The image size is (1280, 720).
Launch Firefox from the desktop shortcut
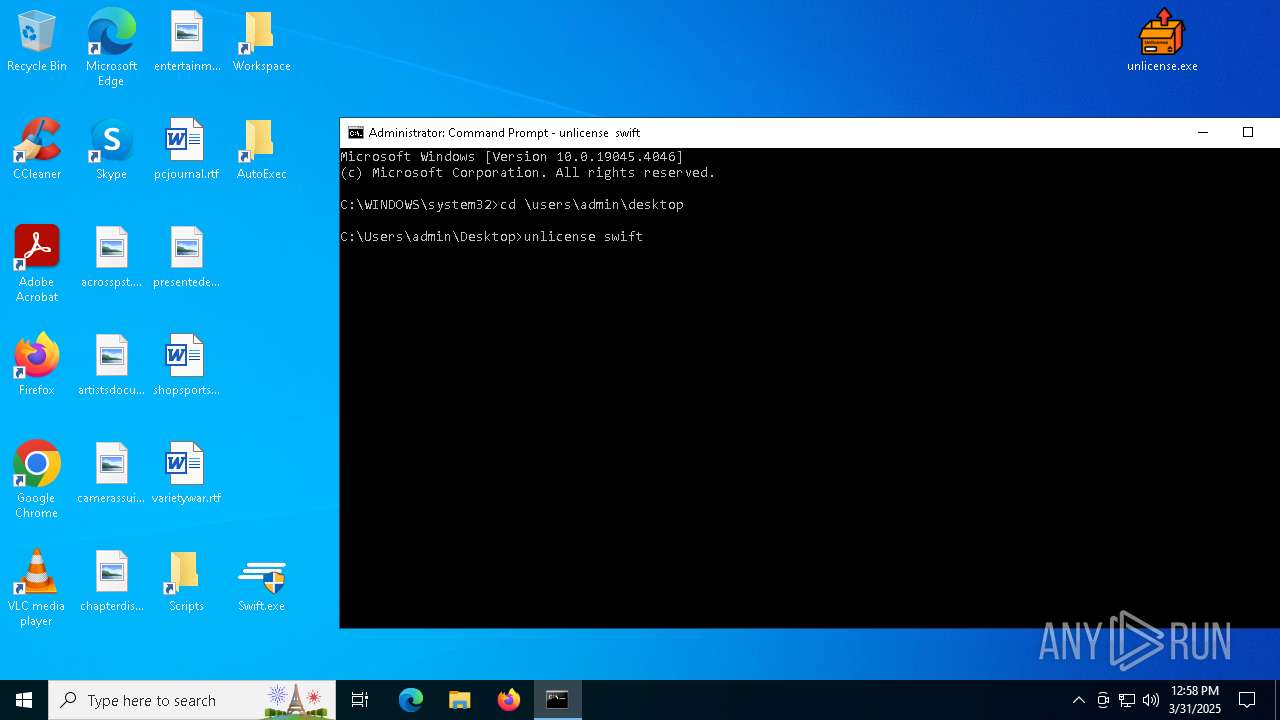click(x=37, y=366)
